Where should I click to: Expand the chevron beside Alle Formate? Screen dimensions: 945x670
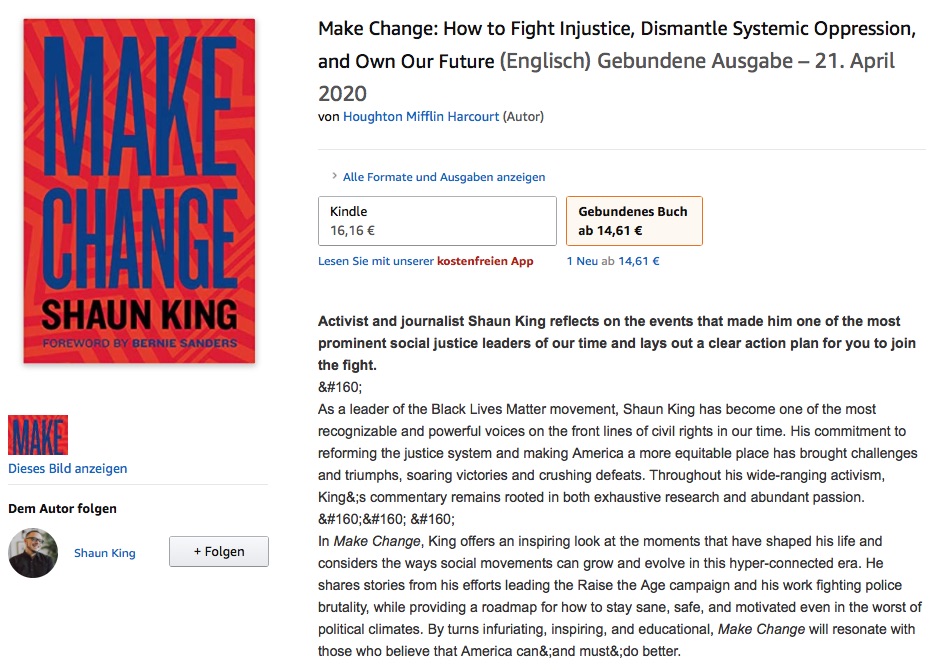tap(334, 177)
